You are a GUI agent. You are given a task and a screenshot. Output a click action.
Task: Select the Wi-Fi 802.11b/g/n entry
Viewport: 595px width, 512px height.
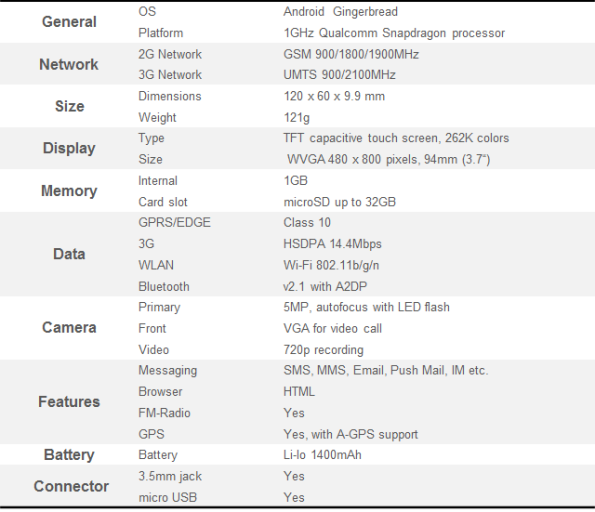pyautogui.click(x=331, y=265)
